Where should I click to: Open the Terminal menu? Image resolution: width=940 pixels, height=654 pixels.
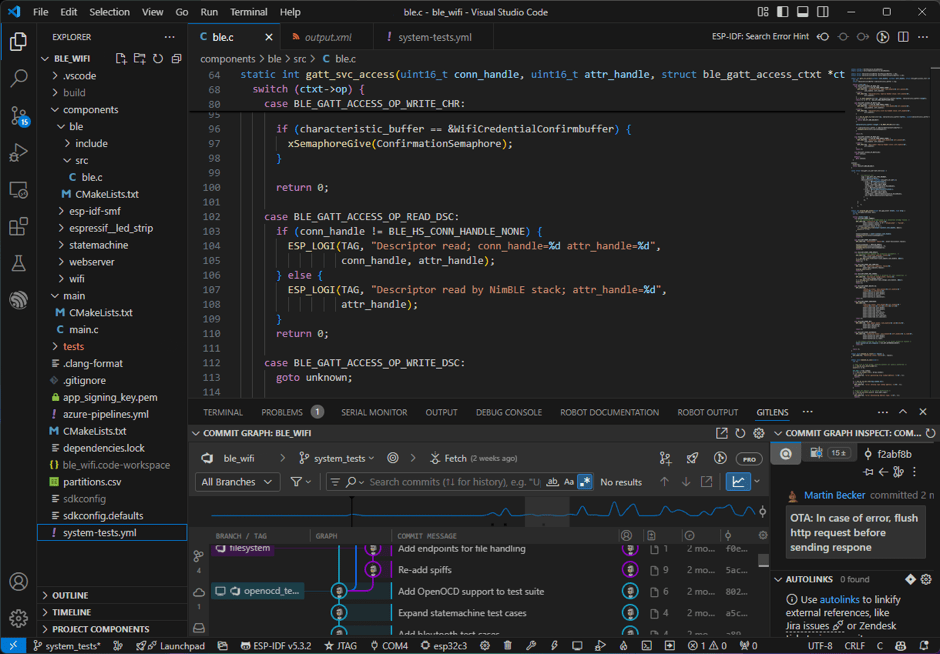point(248,12)
